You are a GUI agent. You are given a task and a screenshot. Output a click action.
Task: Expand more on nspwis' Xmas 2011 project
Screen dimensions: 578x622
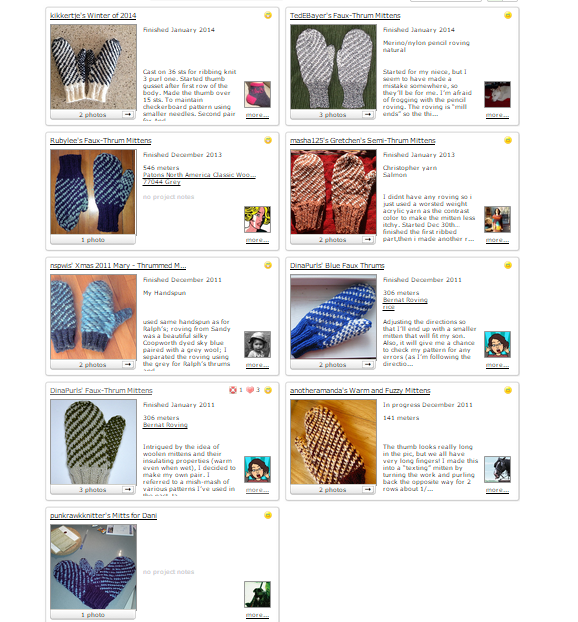point(257,365)
